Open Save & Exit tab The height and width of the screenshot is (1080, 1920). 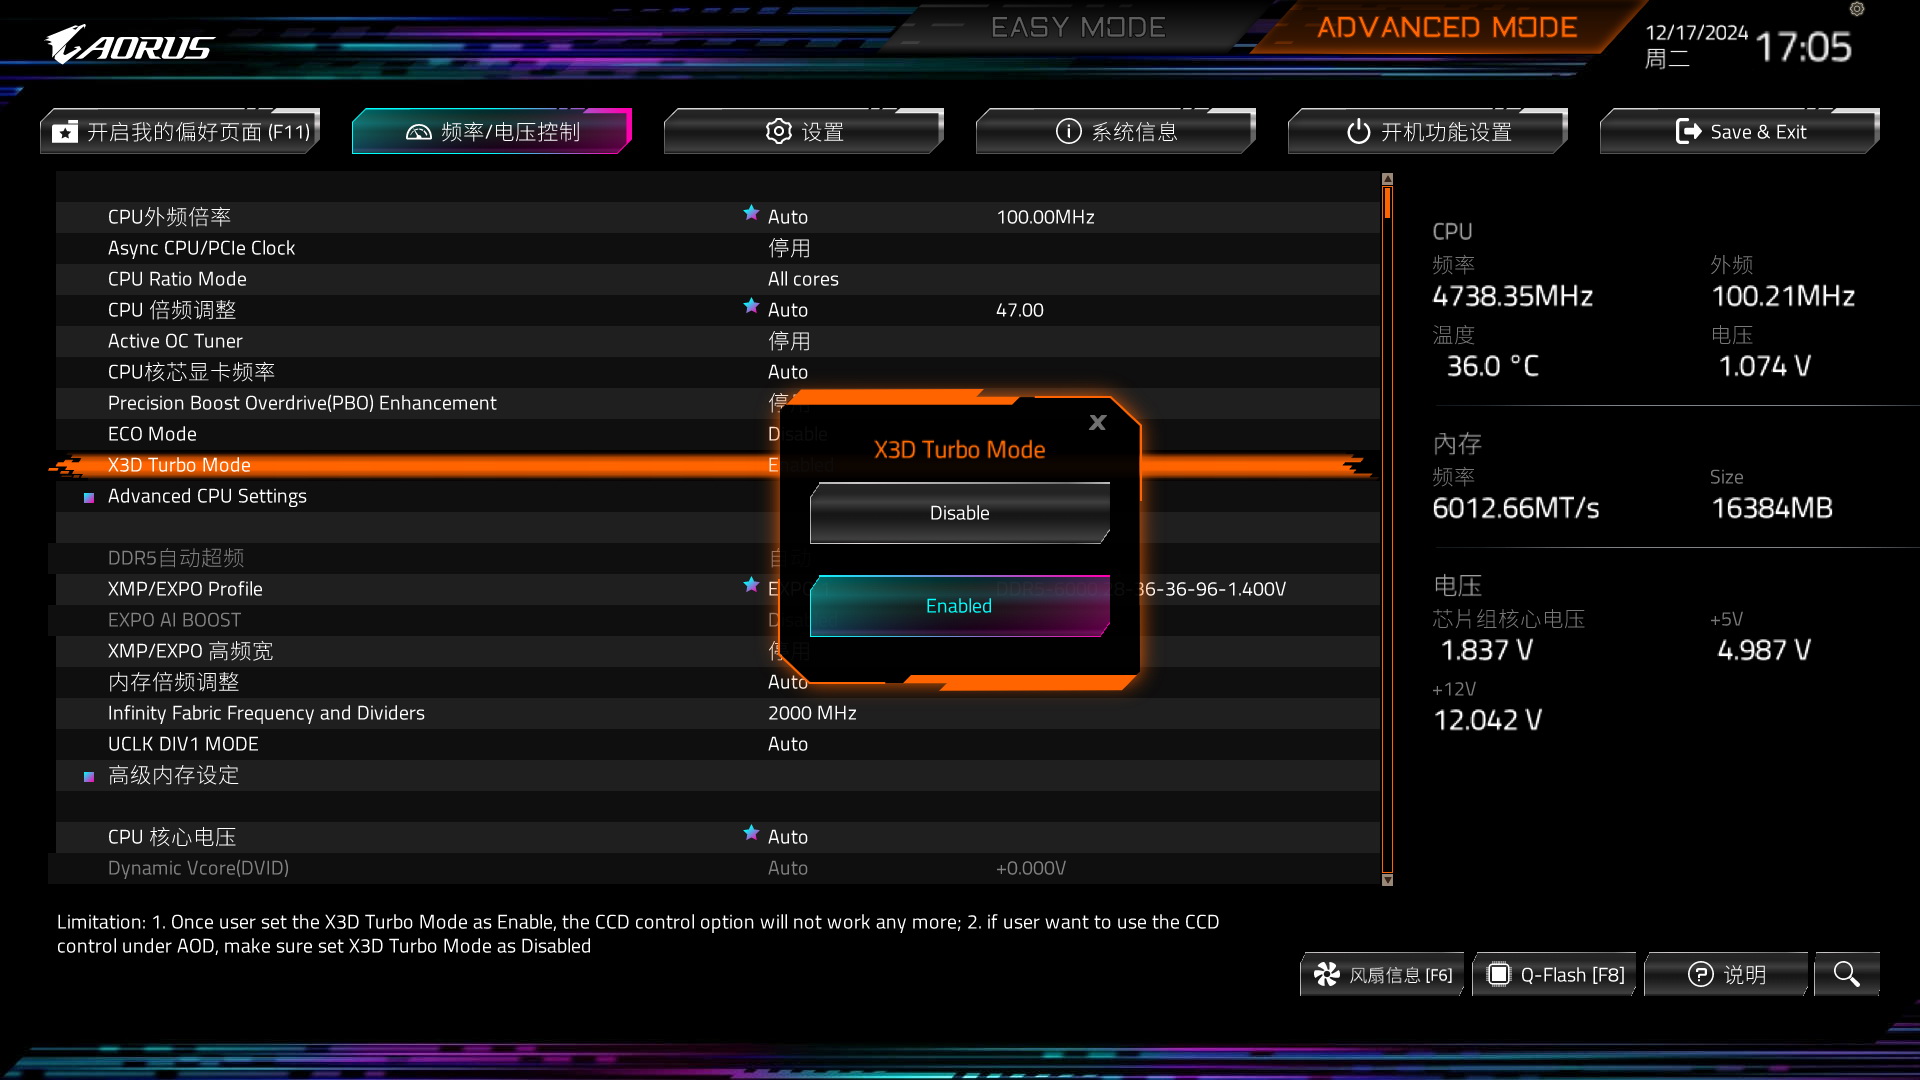click(1740, 131)
